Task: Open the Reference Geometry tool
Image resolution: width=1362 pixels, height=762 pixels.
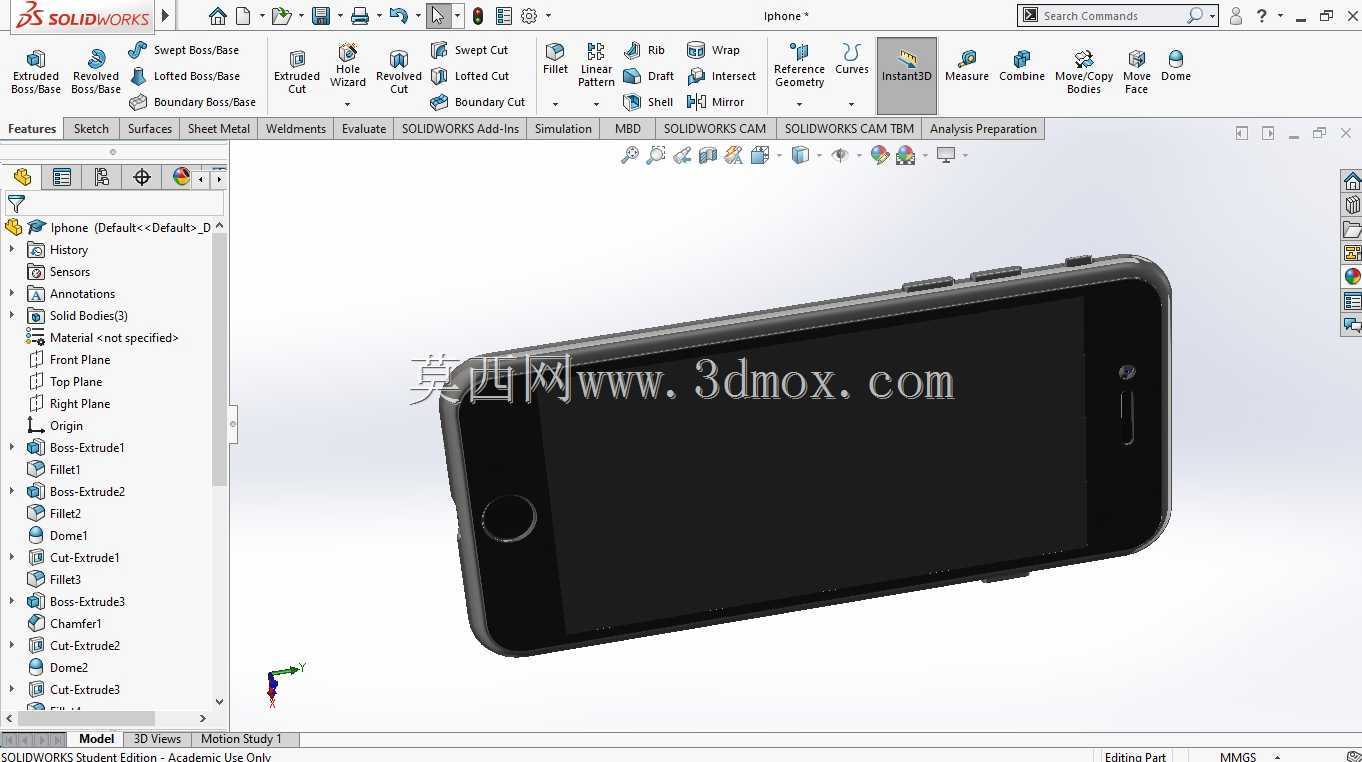Action: click(x=799, y=66)
